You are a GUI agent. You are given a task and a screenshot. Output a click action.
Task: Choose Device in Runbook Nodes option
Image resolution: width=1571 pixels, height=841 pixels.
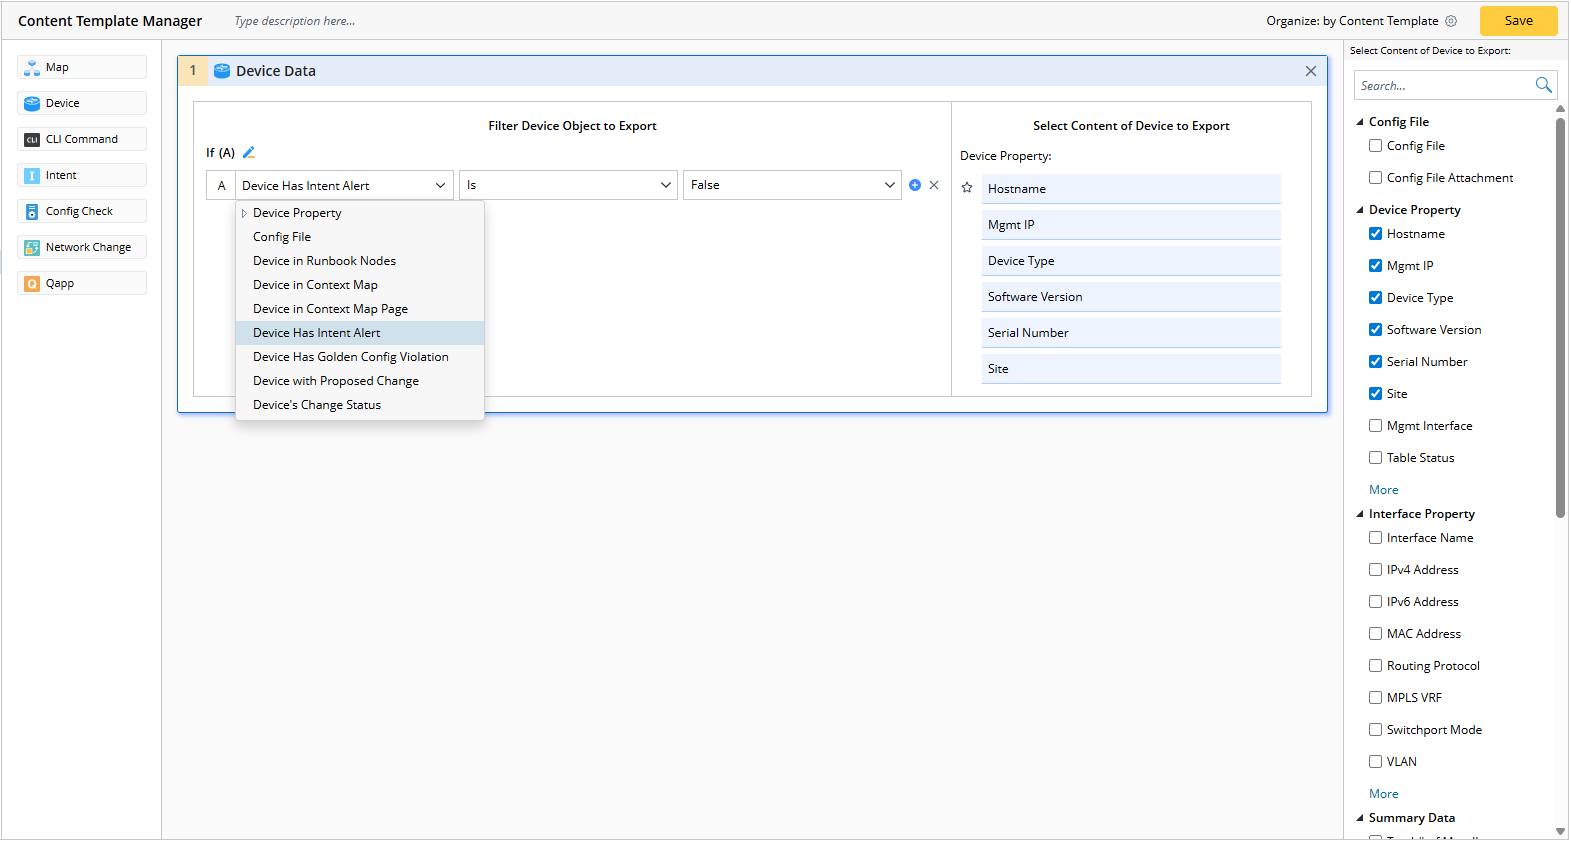pos(324,261)
